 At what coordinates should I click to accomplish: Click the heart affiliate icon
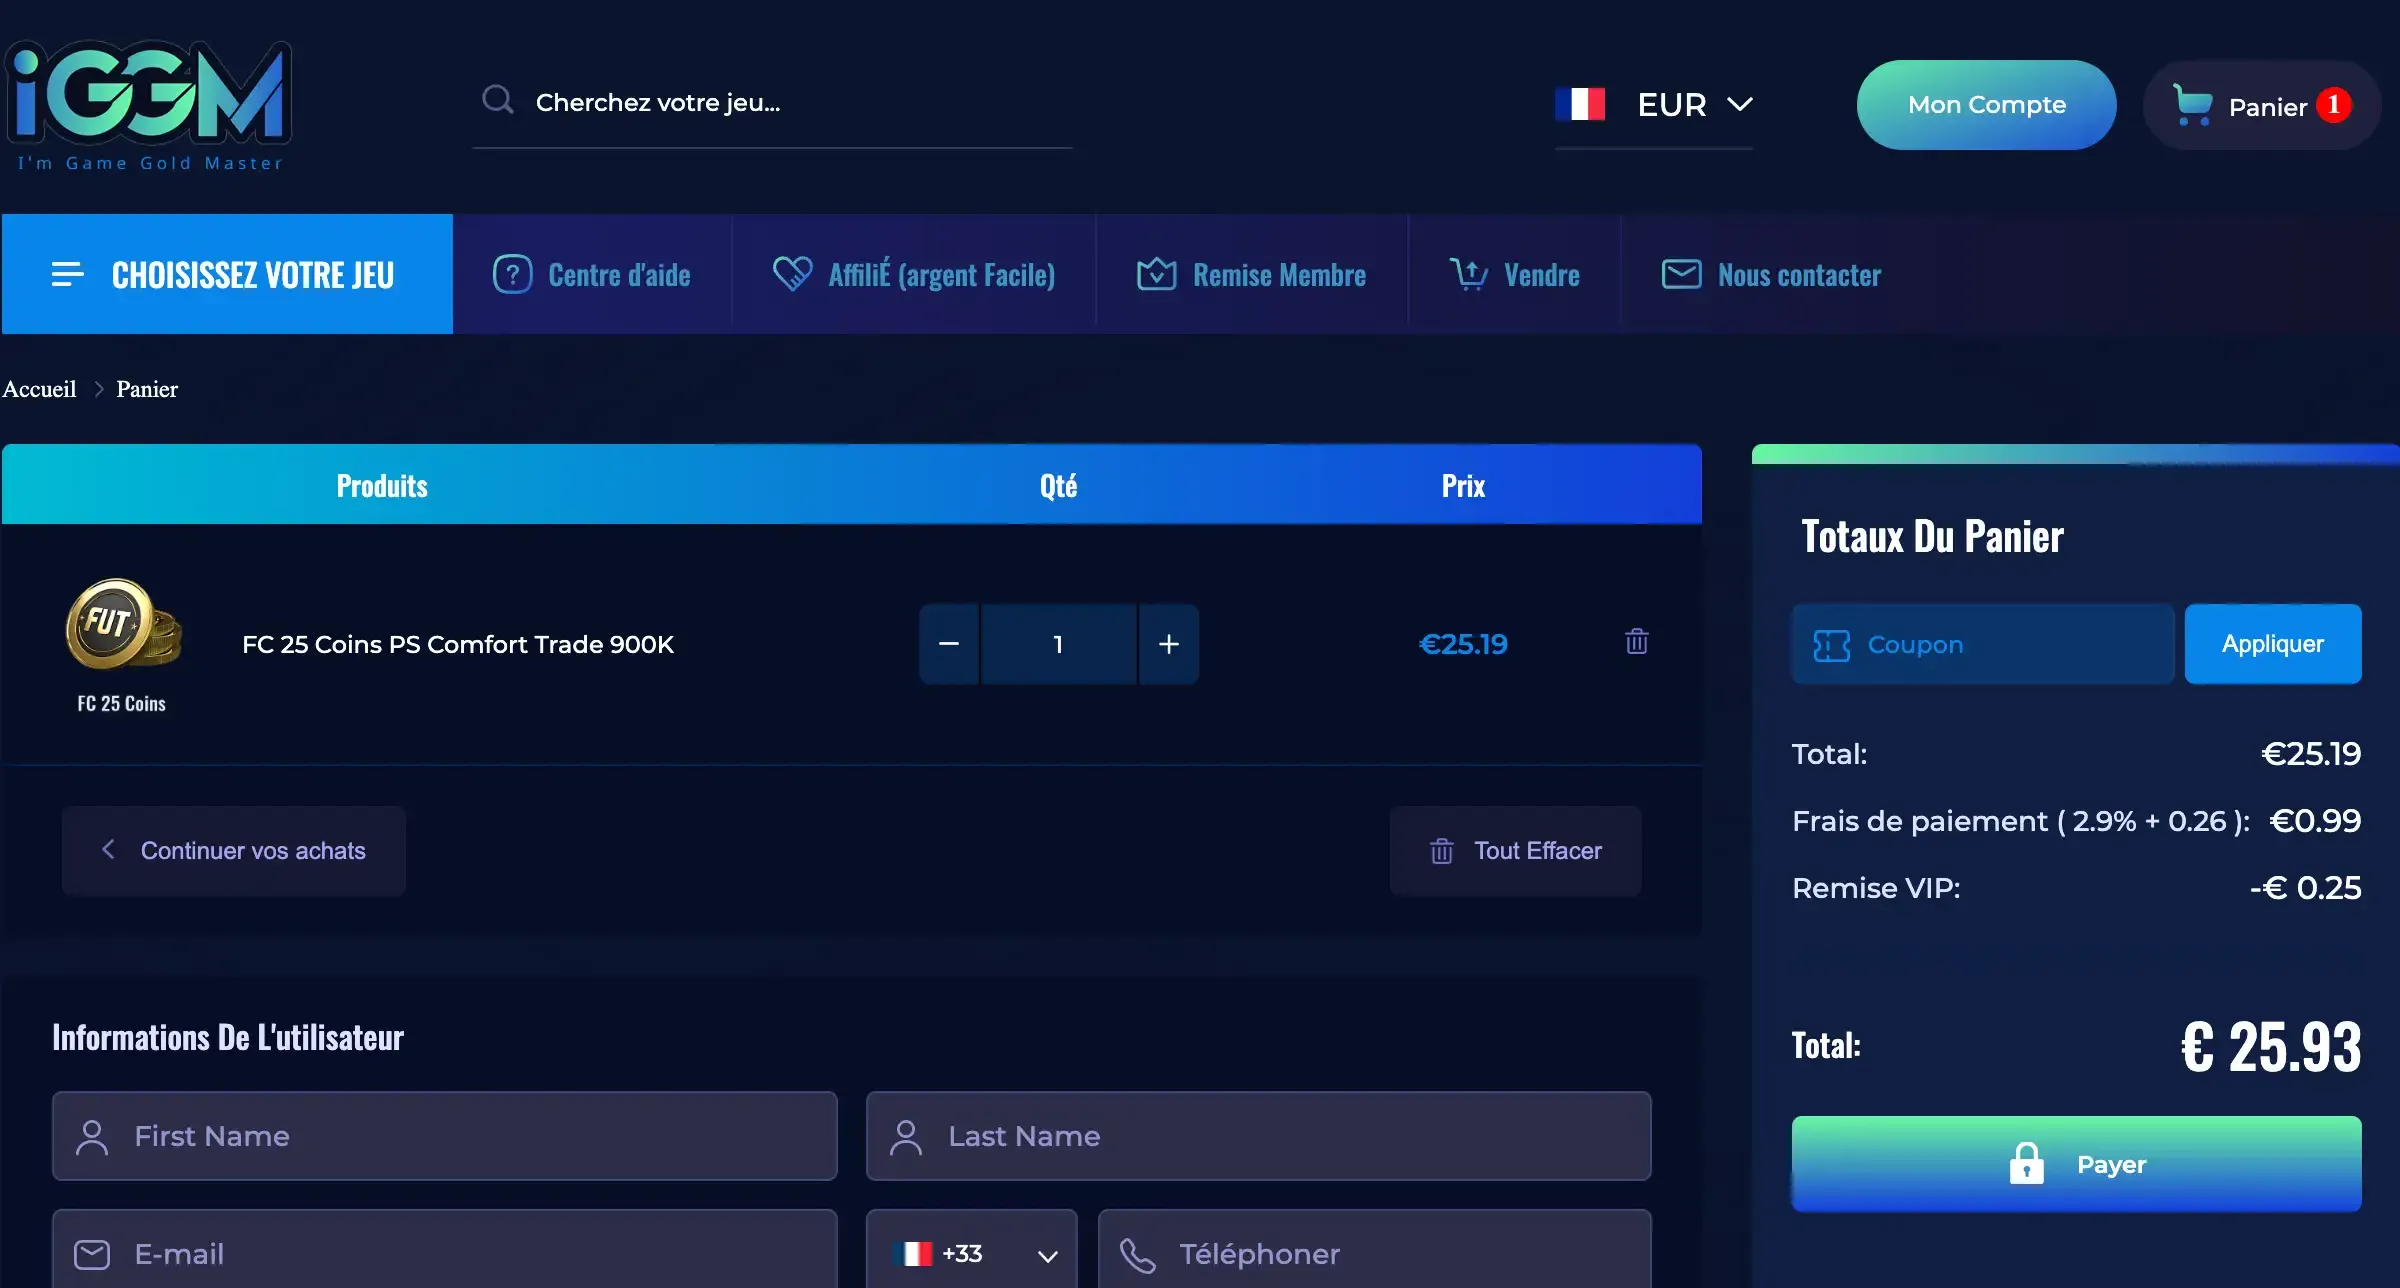click(793, 274)
